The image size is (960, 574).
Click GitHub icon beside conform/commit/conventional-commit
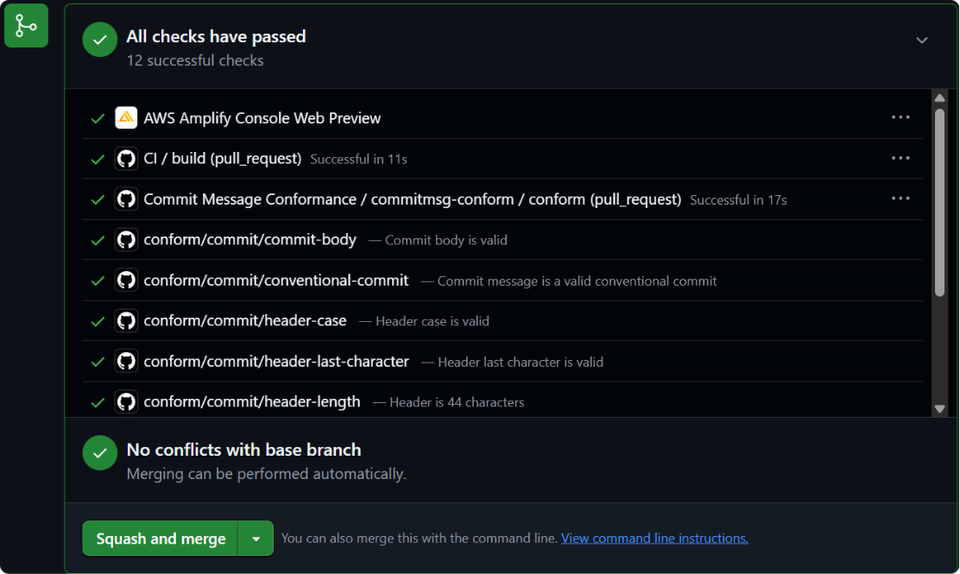(x=126, y=280)
